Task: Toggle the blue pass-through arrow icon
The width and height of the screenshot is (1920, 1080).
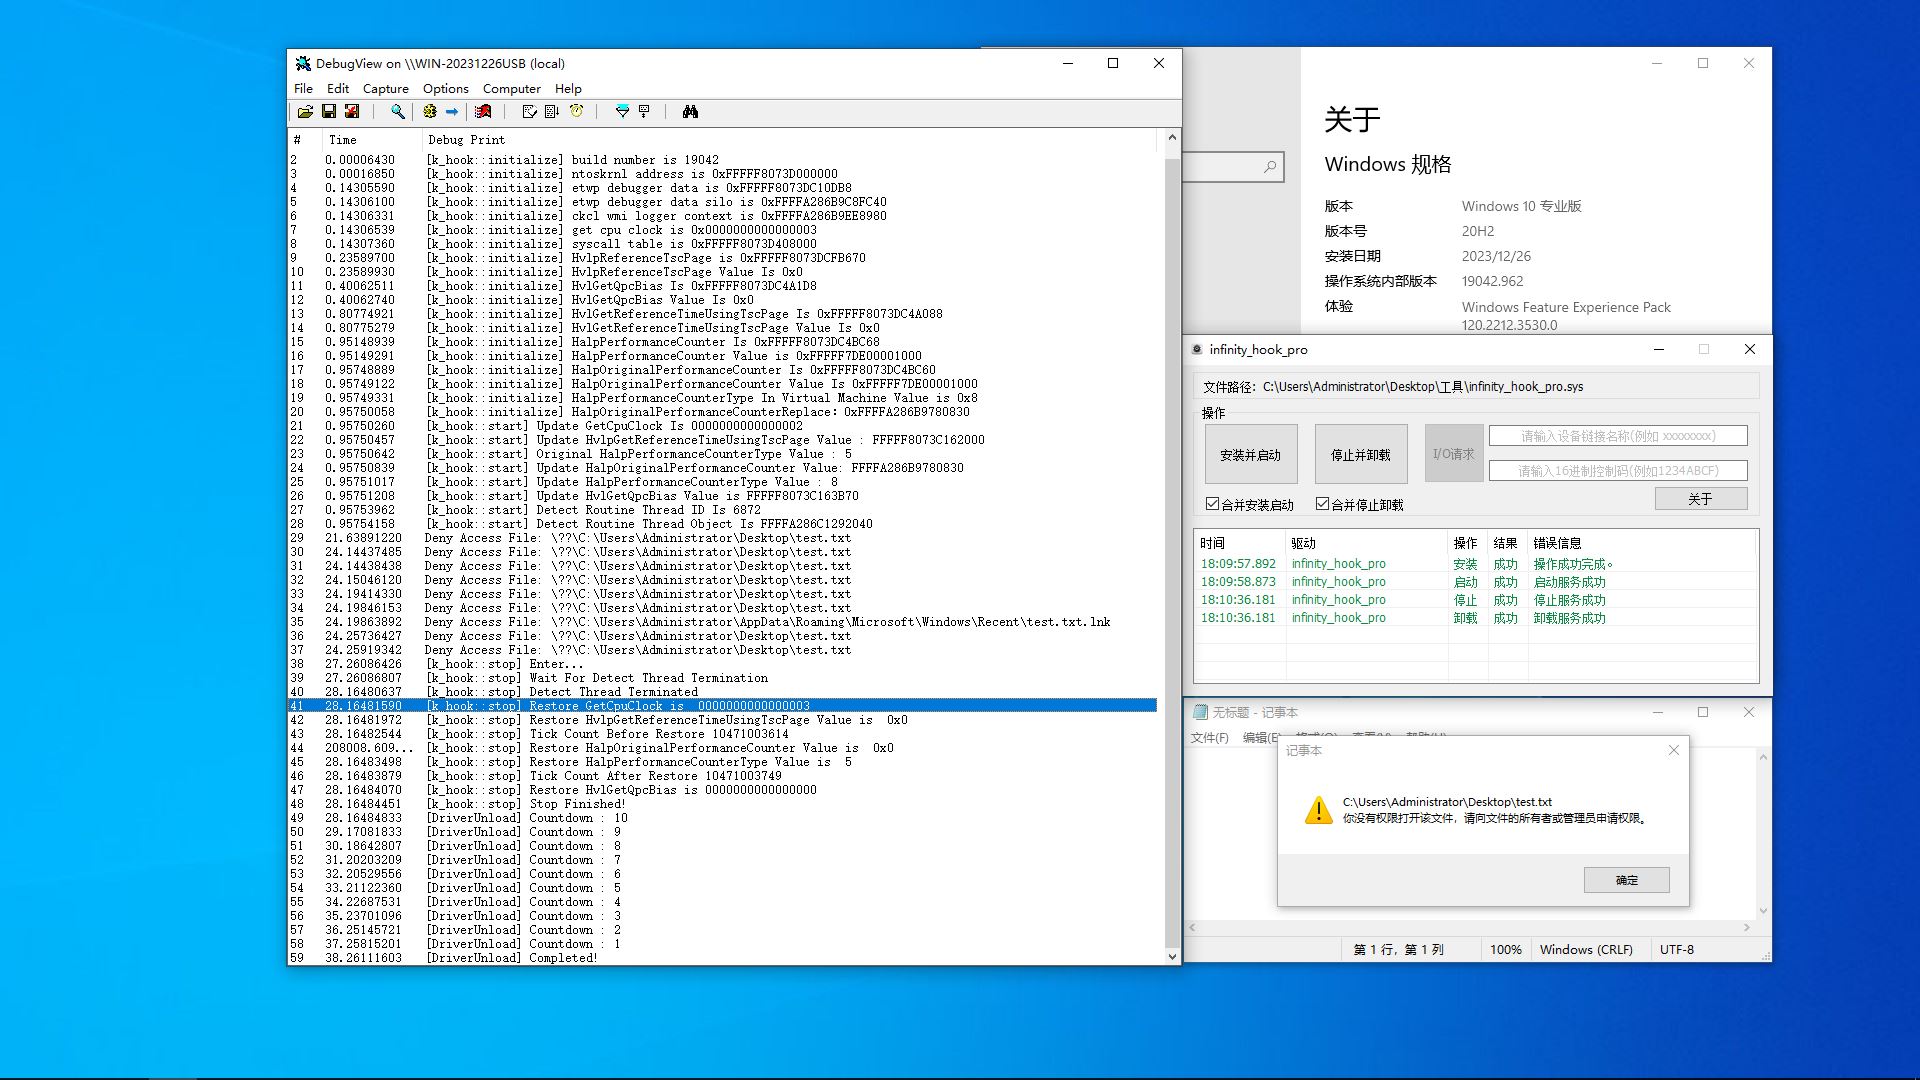Action: (x=452, y=112)
